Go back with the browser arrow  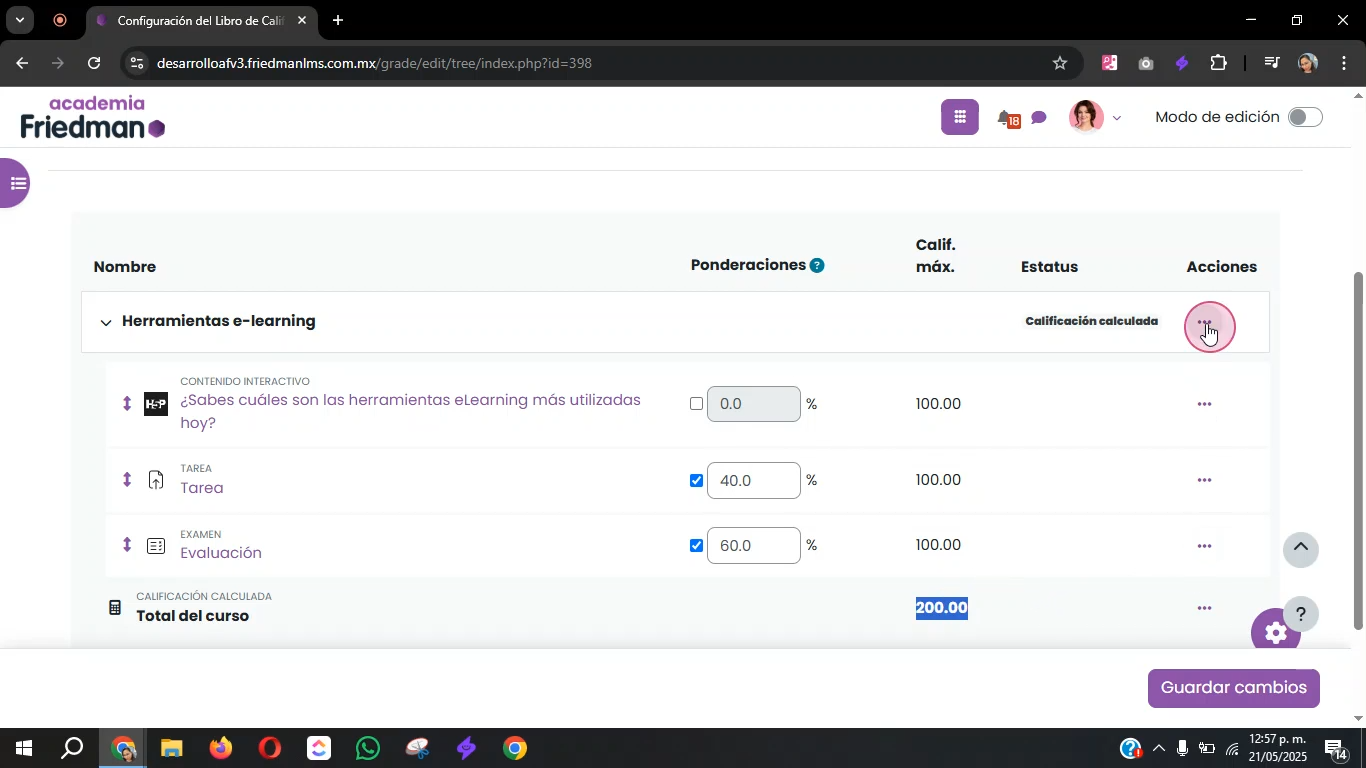point(21,63)
